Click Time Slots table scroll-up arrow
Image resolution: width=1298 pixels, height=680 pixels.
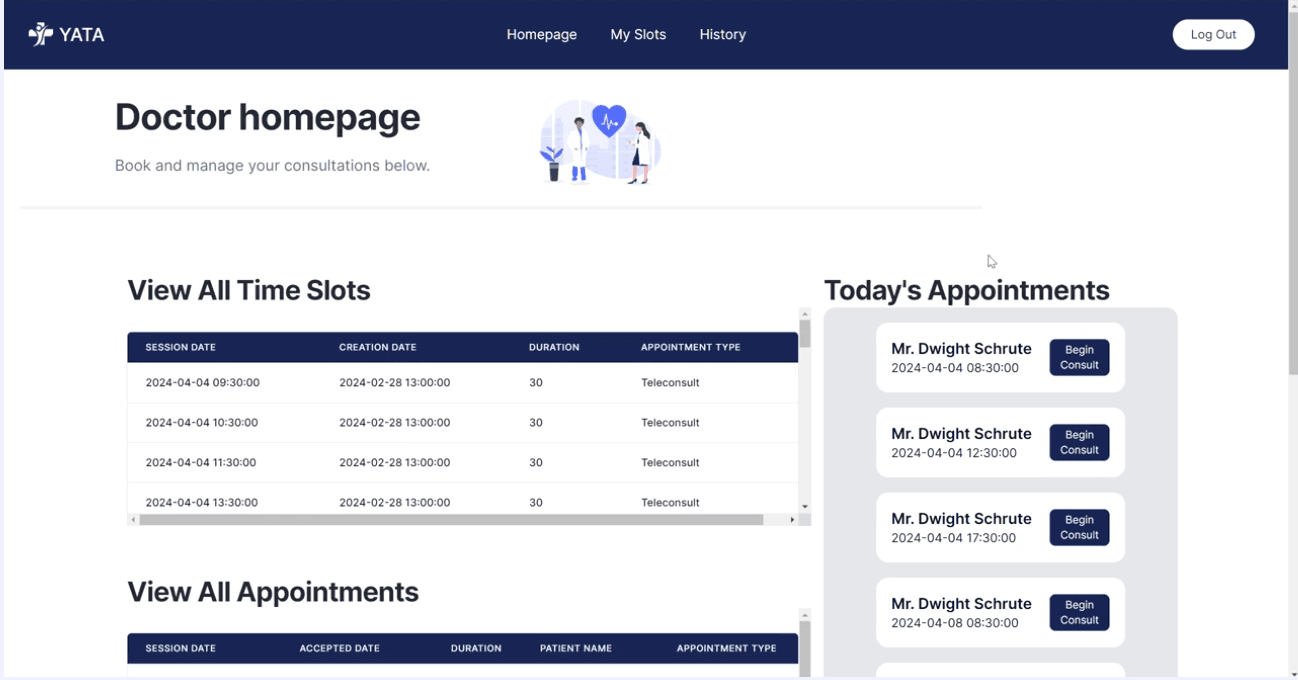805,314
